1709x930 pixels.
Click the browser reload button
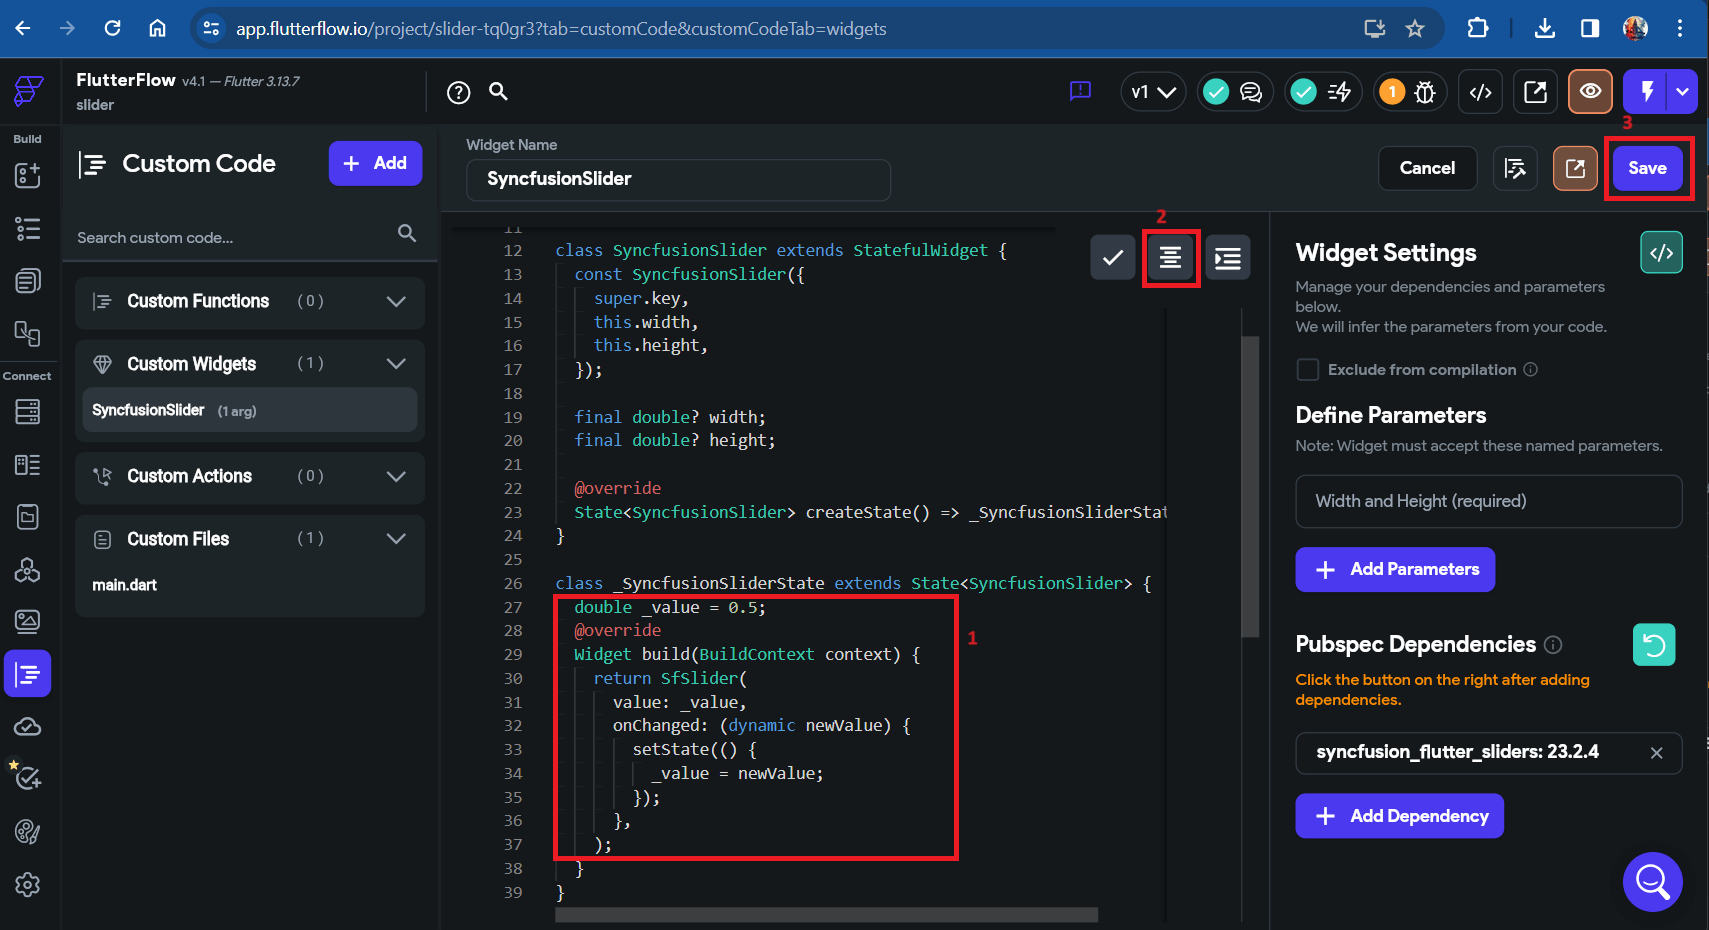(x=113, y=28)
